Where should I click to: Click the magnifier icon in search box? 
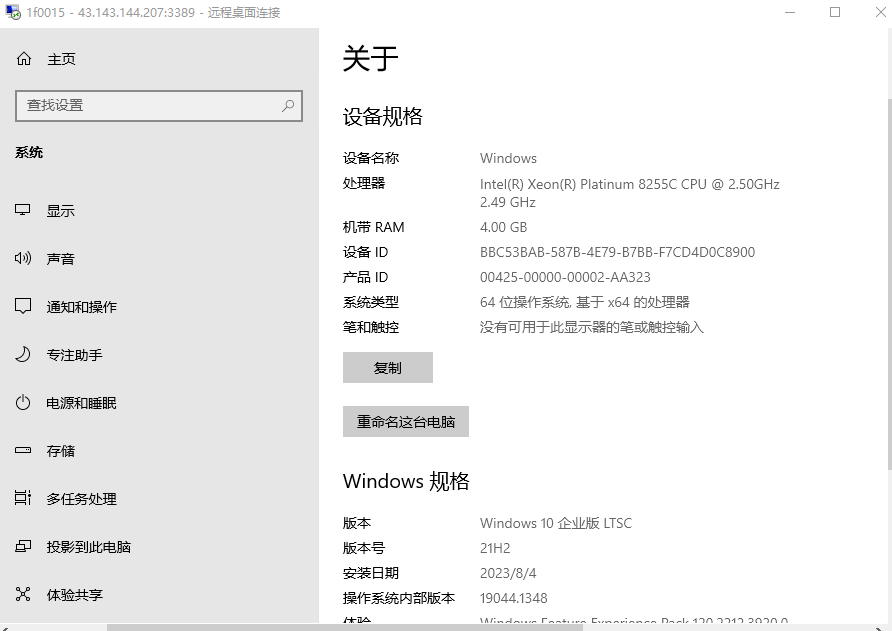290,105
